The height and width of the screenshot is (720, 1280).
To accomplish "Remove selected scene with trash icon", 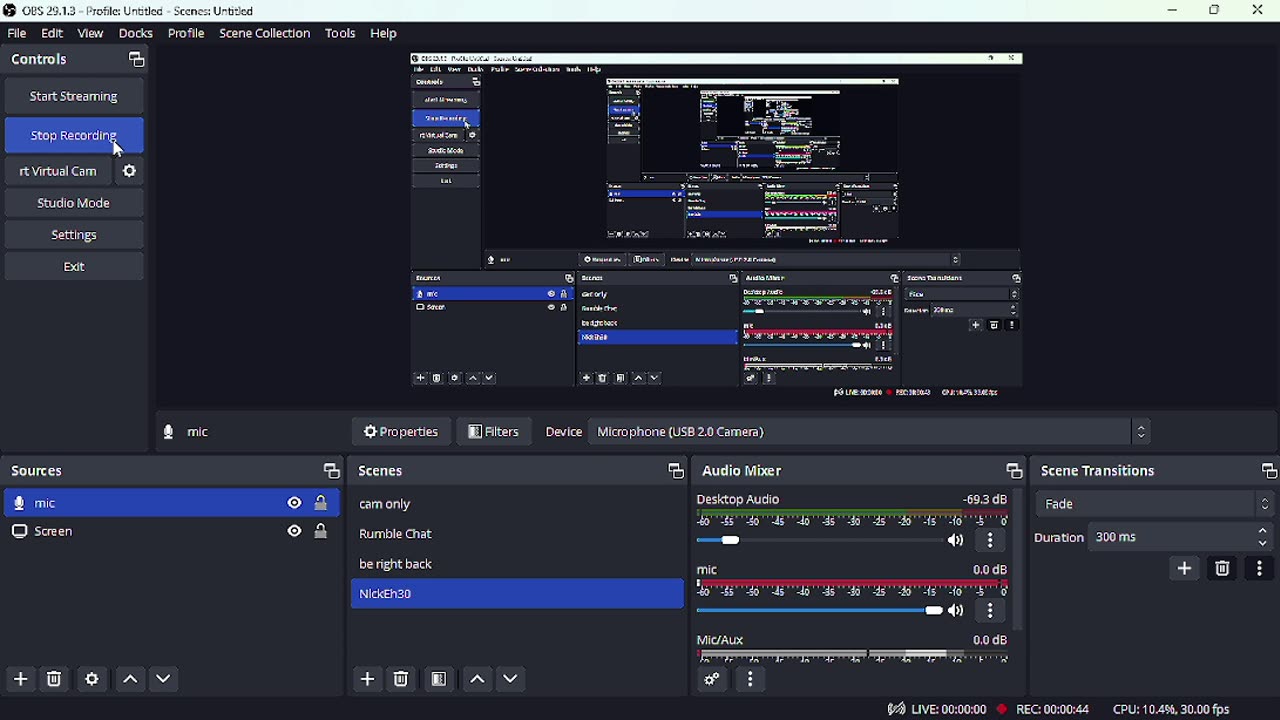I will pos(402,680).
